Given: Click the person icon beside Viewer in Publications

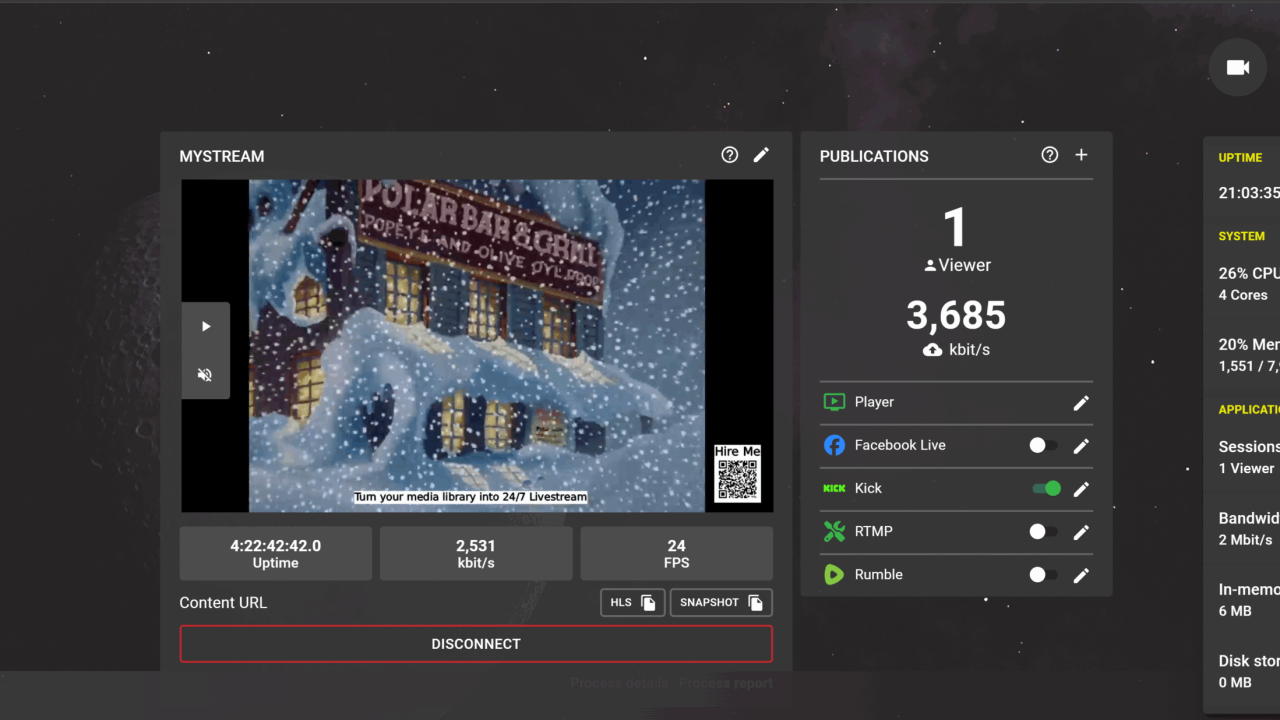Looking at the screenshot, I should pos(930,266).
